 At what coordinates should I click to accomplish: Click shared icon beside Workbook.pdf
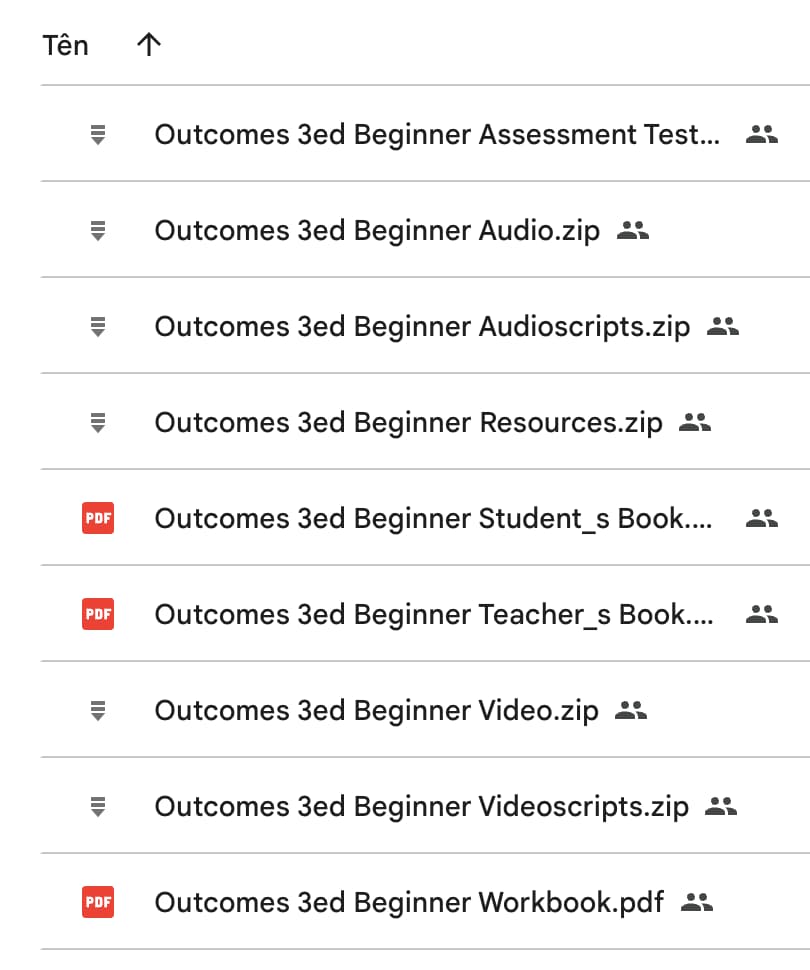click(x=697, y=902)
